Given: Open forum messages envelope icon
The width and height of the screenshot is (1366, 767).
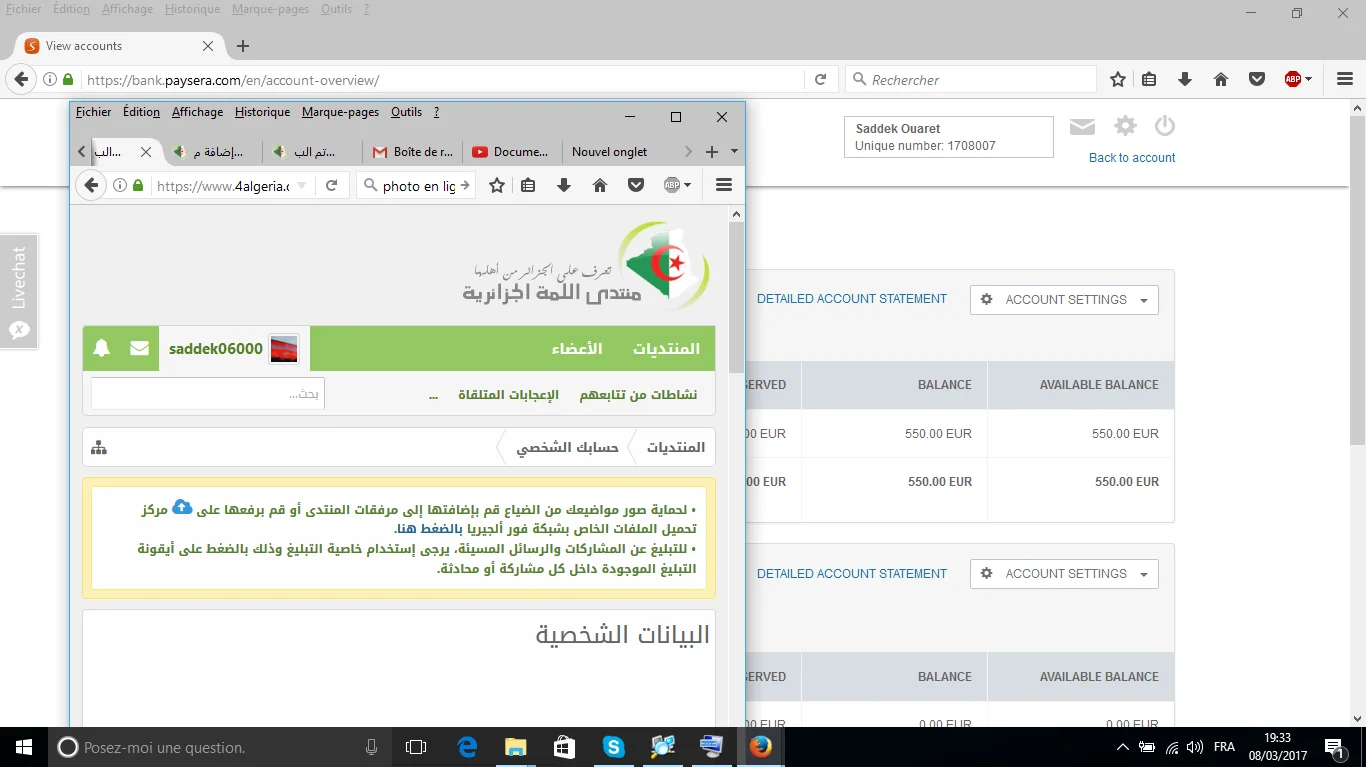Looking at the screenshot, I should coord(139,348).
